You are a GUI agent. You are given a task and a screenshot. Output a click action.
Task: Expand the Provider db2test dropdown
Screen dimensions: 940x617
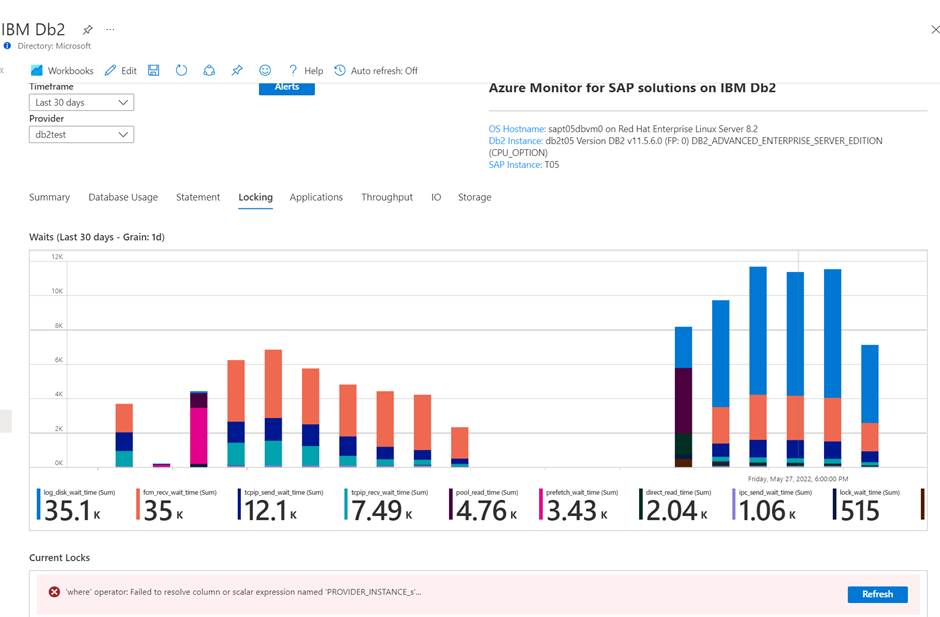[82, 134]
